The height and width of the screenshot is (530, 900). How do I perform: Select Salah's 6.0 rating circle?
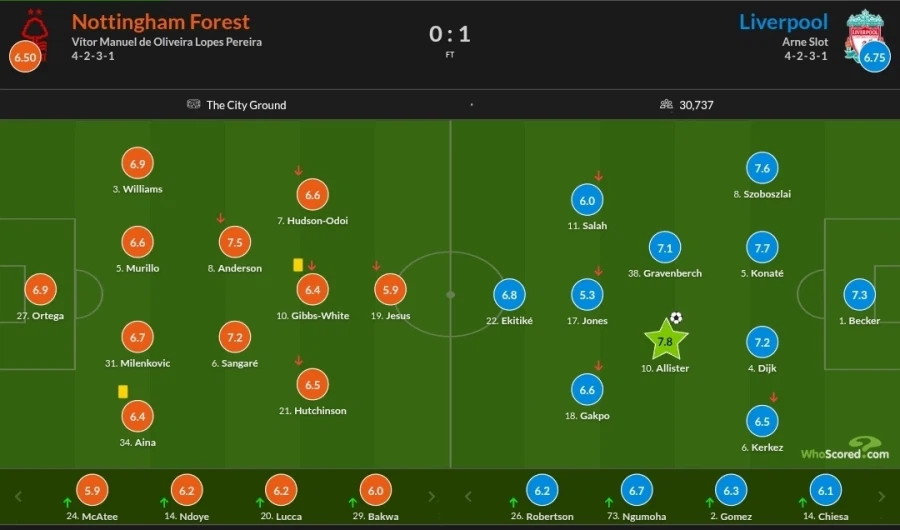587,201
